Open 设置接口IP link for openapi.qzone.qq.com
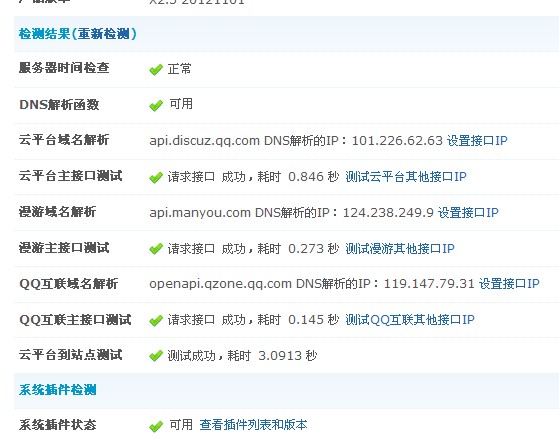 (509, 284)
